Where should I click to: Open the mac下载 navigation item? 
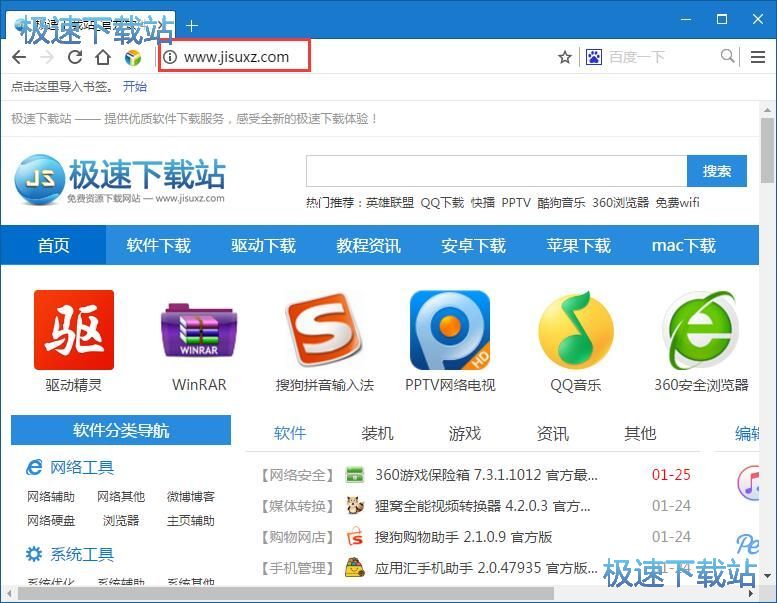[x=684, y=245]
